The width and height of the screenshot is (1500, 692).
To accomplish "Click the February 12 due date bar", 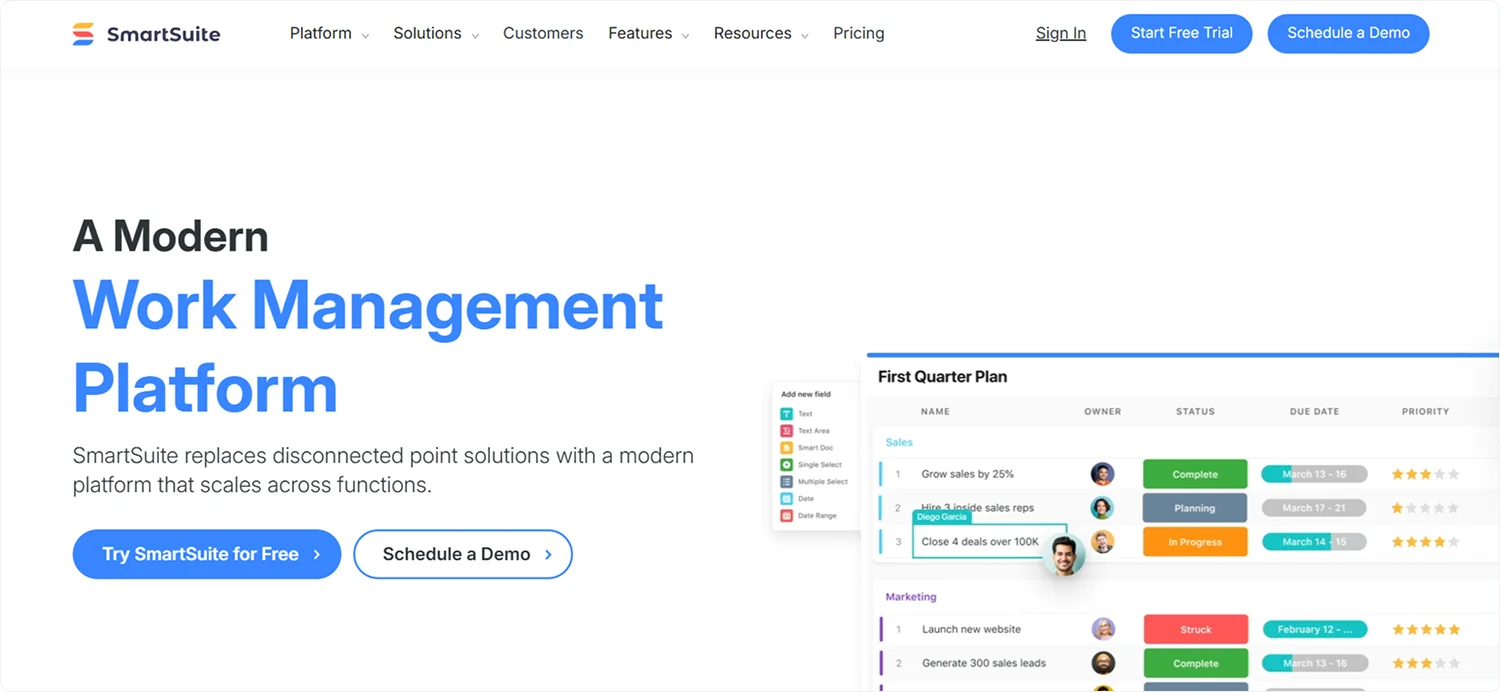I will click(x=1314, y=629).
